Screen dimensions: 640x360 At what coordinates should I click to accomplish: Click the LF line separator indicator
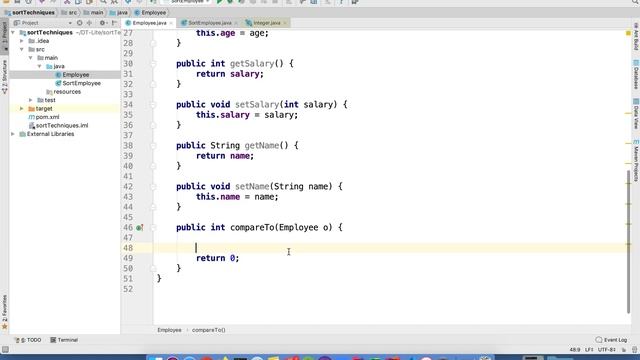(x=589, y=350)
